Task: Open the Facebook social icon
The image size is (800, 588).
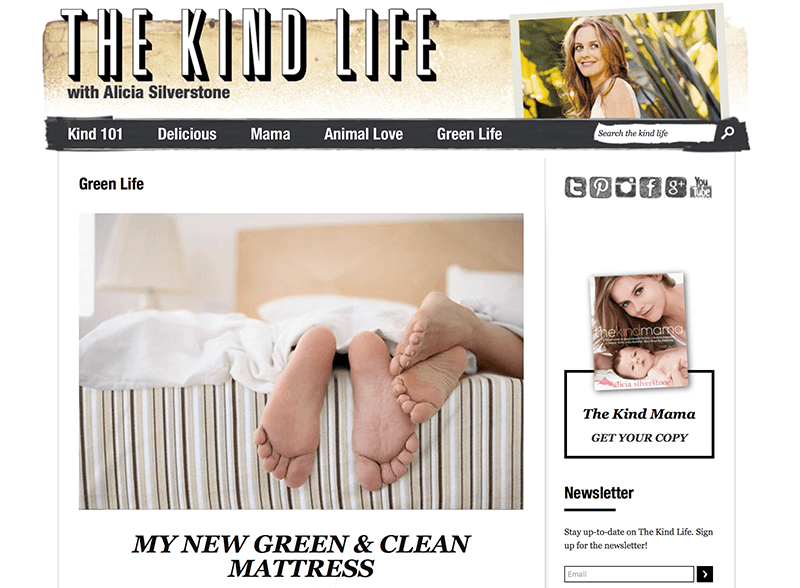Action: click(x=650, y=187)
